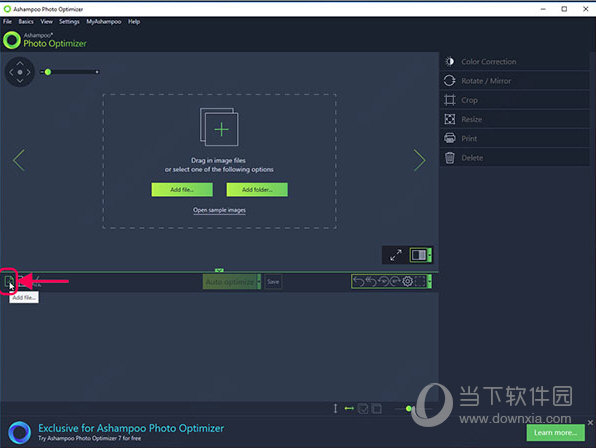Screen dimensions: 596x448
Task: Click the Save button
Action: pyautogui.click(x=273, y=282)
